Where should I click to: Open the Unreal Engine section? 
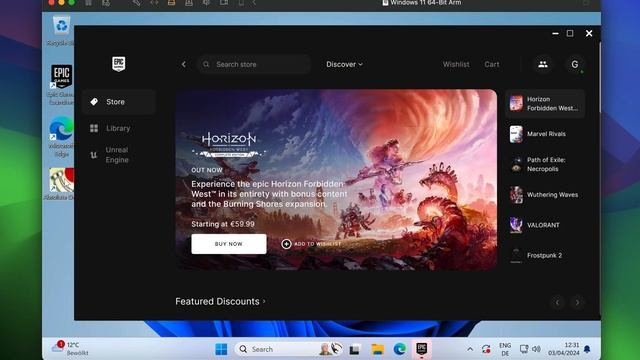pyautogui.click(x=118, y=155)
